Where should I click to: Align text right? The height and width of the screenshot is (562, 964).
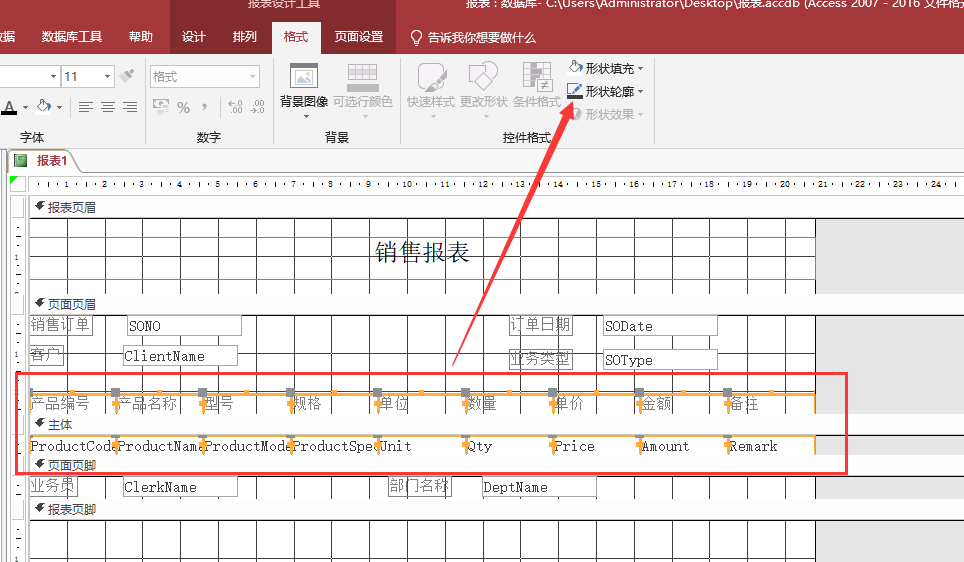130,108
